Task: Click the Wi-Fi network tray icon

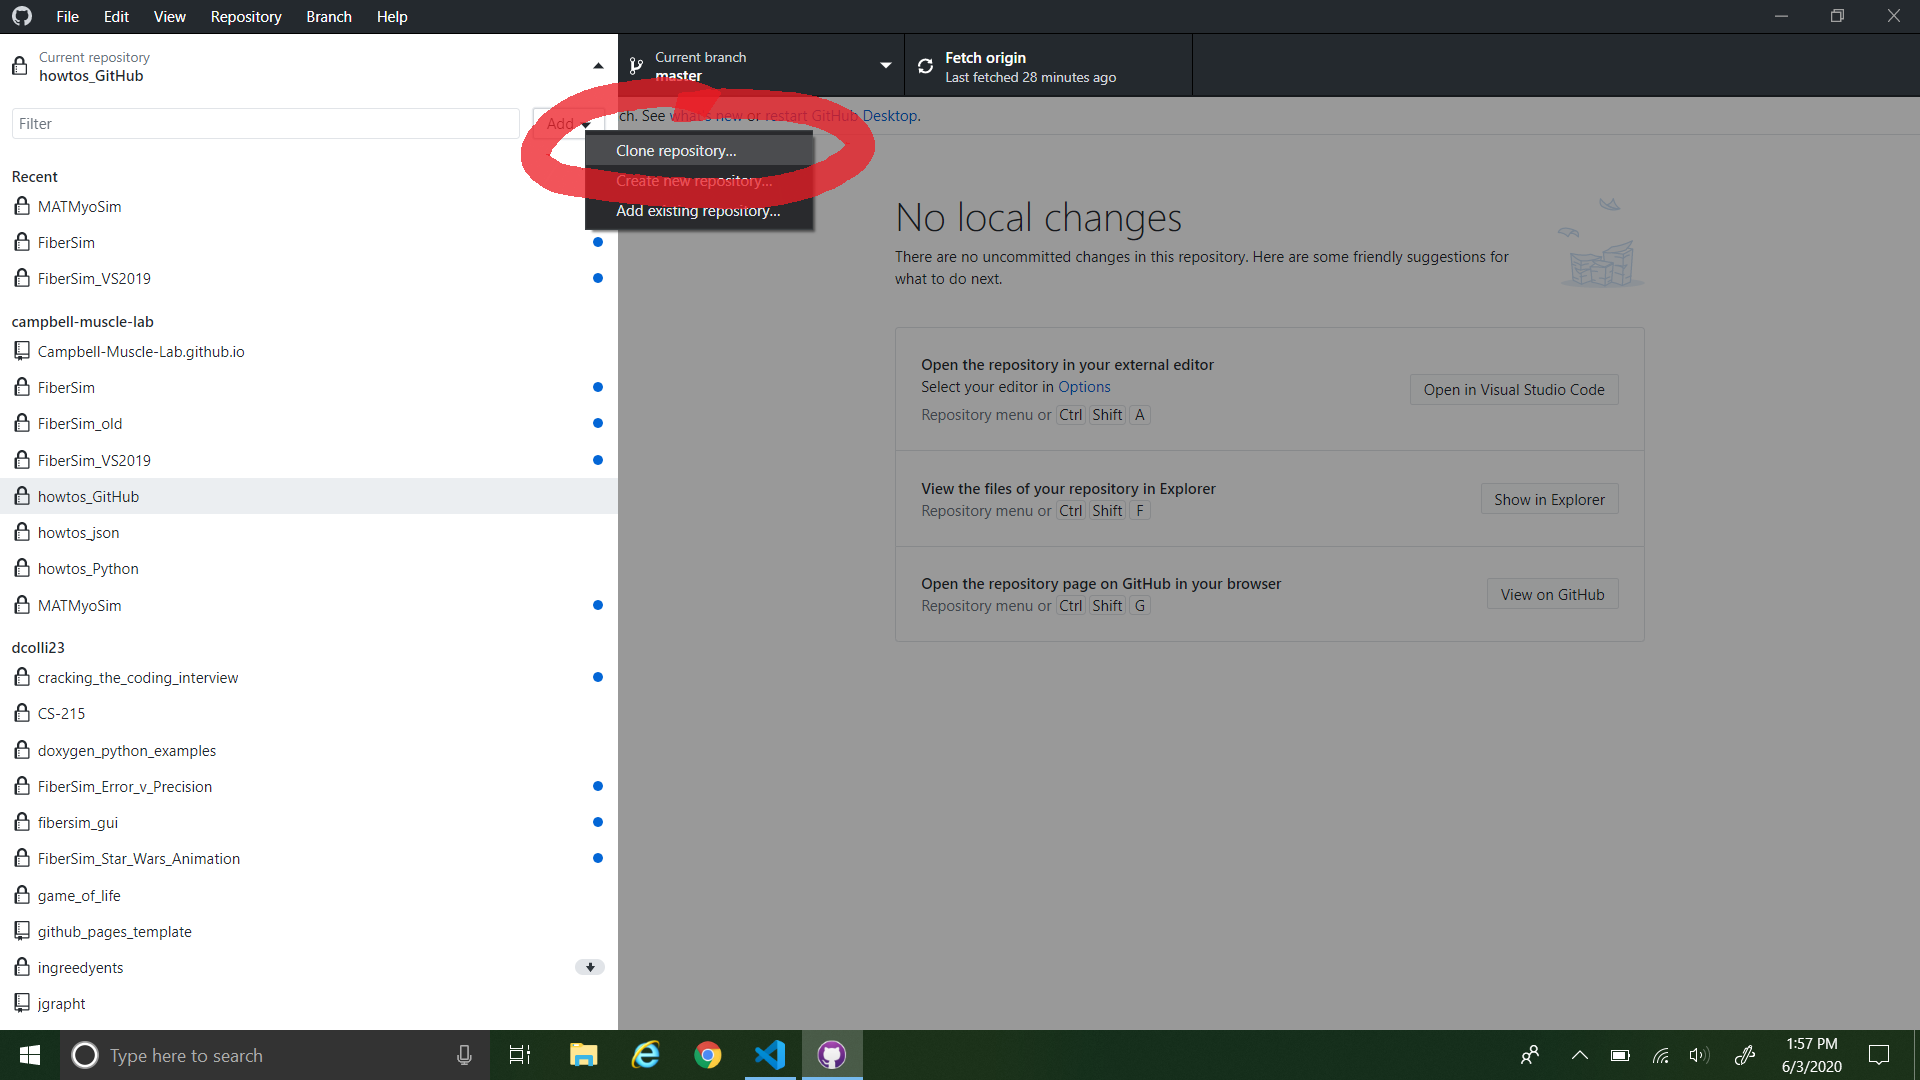Action: coord(1660,1055)
